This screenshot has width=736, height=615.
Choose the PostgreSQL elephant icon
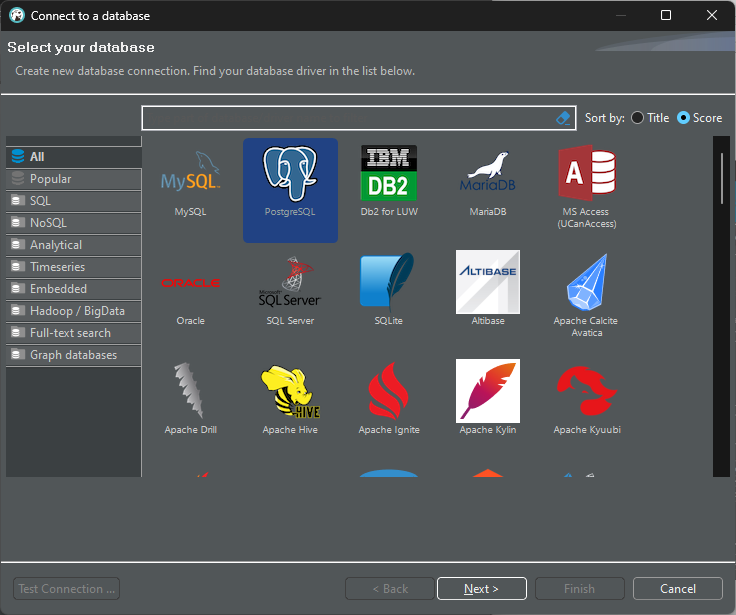(x=290, y=173)
